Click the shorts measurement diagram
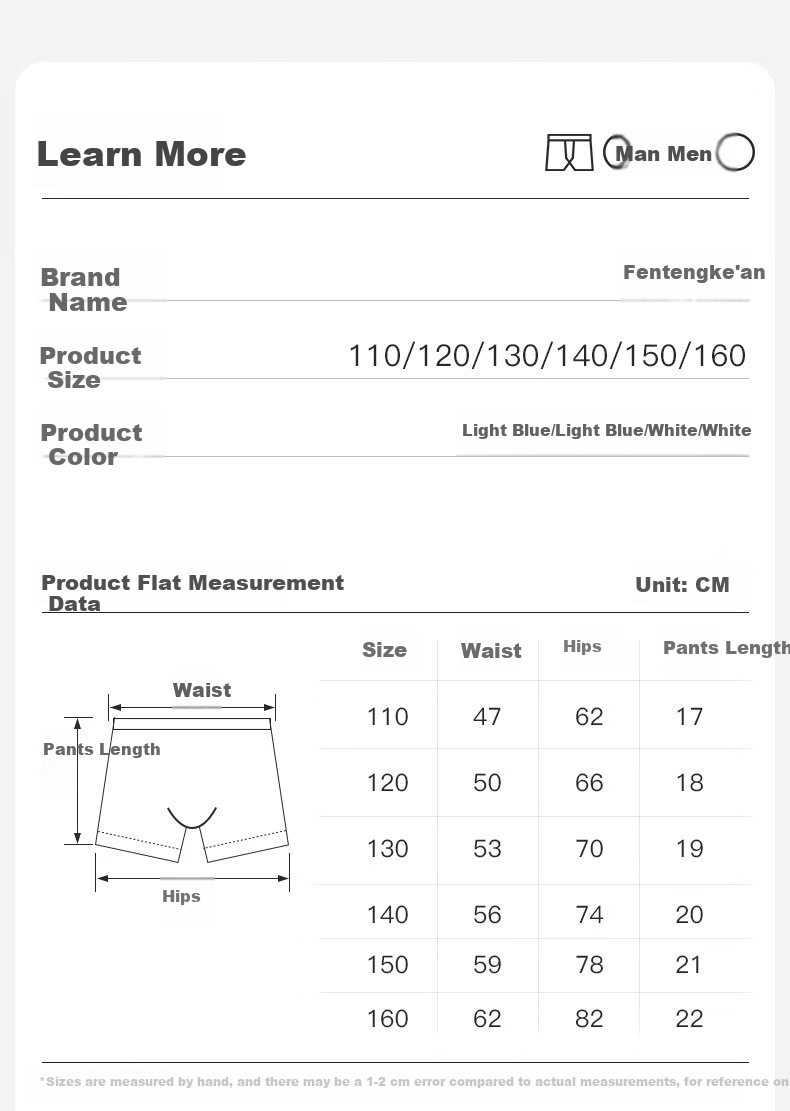Viewport: 790px width, 1111px height. (192, 790)
